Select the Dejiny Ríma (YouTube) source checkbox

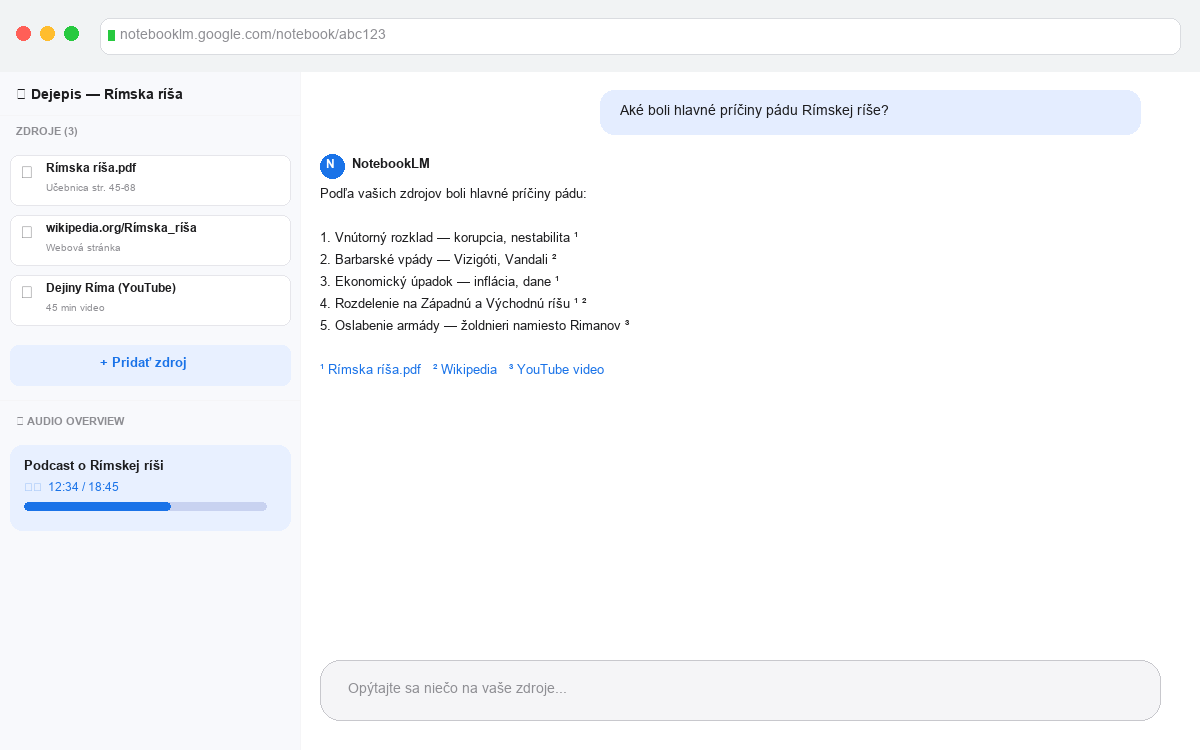point(26,291)
